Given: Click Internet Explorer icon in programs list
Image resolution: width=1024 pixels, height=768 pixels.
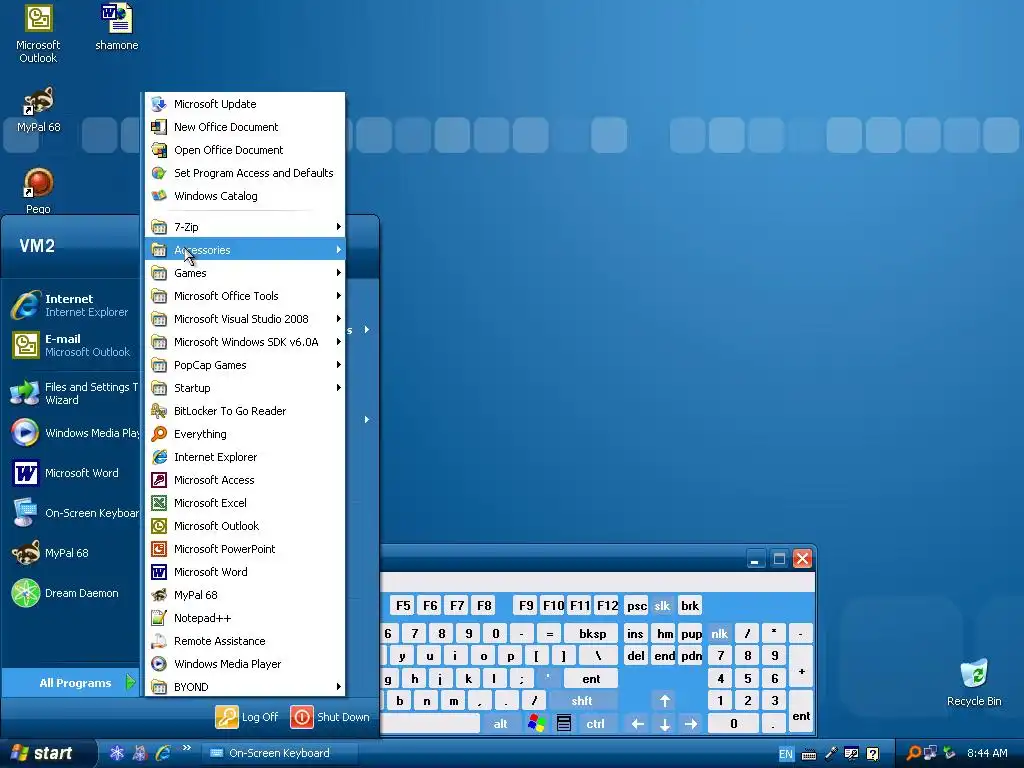Looking at the screenshot, I should tap(159, 457).
